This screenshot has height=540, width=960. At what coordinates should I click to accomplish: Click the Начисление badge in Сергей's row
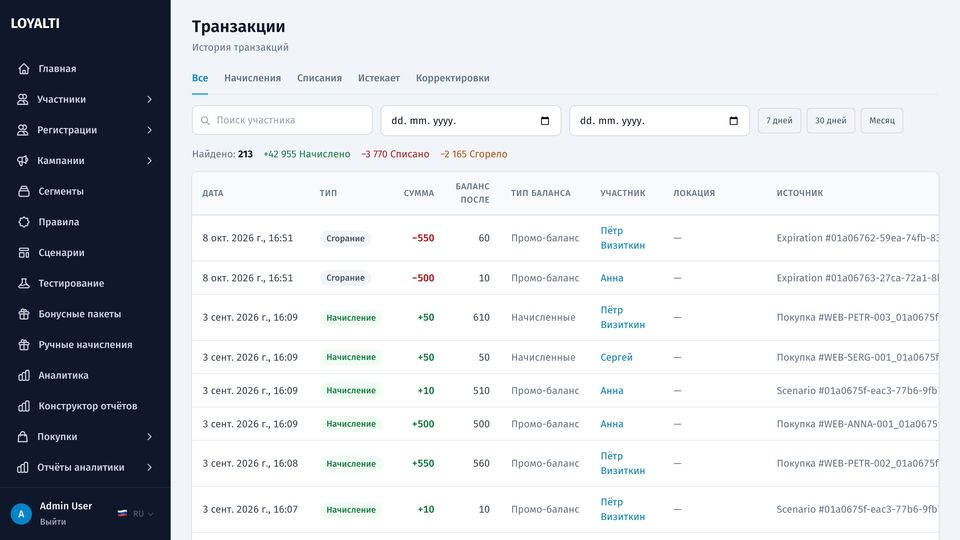coord(351,357)
